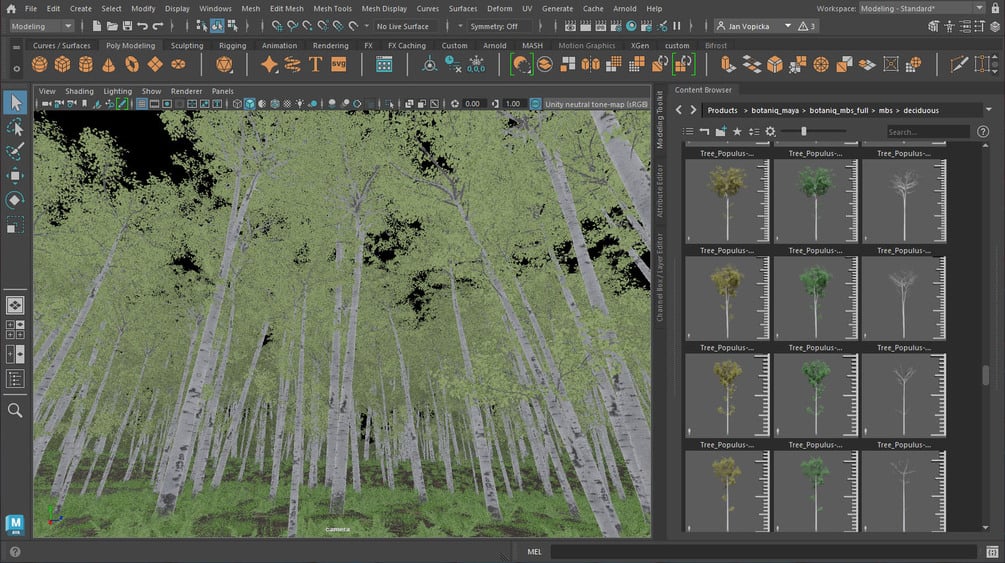
Task: Click the 'botaniq_maya' breadcrumb path link
Action: point(773,110)
